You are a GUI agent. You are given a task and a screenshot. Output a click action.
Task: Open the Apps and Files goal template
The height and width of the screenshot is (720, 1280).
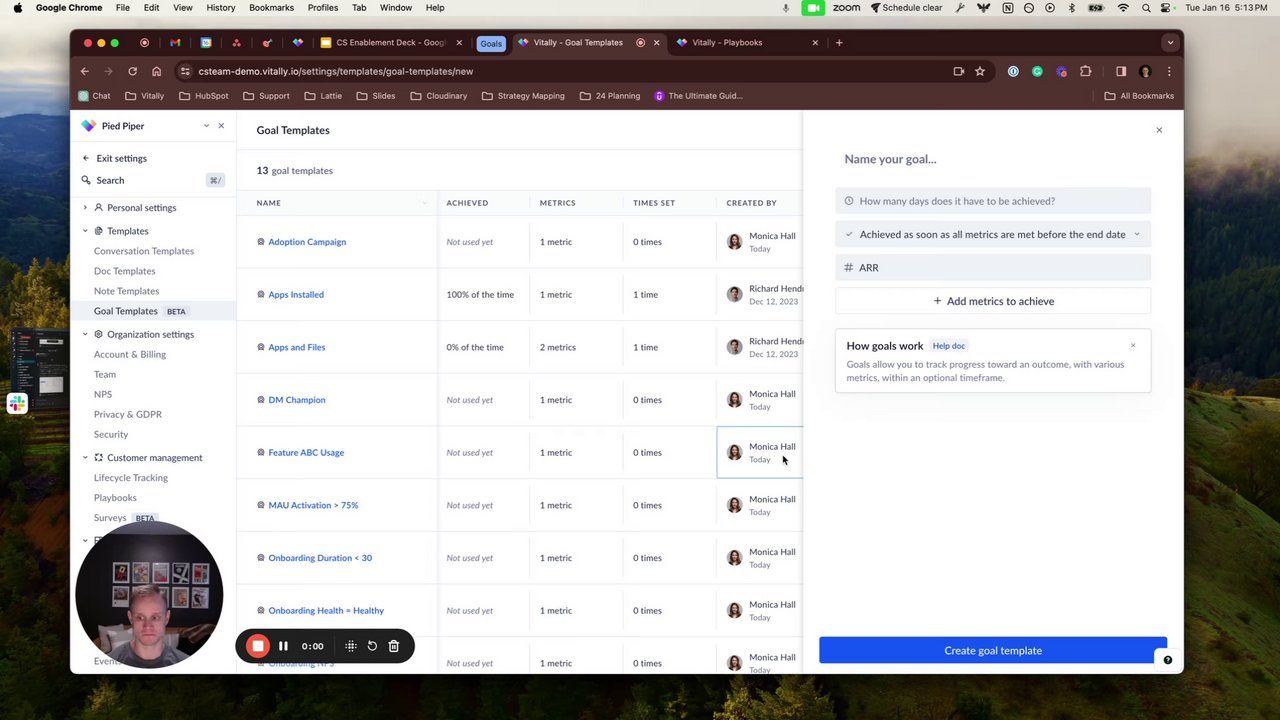[297, 347]
